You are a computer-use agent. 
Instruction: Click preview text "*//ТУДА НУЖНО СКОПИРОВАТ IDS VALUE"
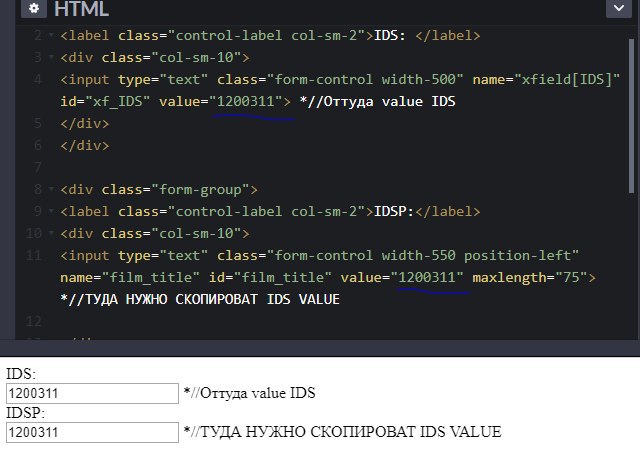pyautogui.click(x=342, y=432)
